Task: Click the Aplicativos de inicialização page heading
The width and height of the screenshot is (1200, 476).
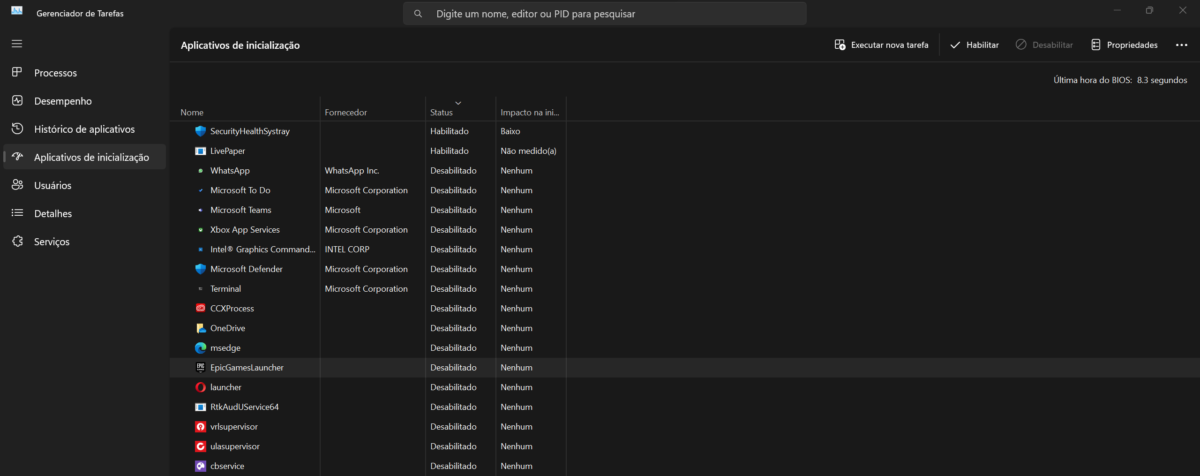Action: [240, 46]
